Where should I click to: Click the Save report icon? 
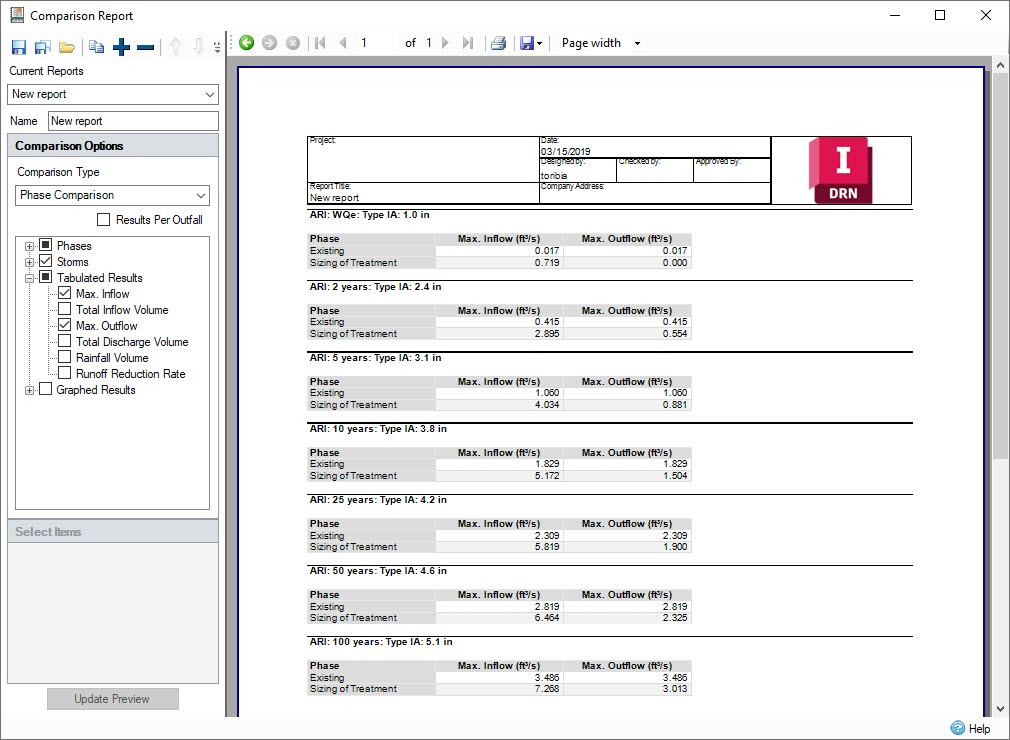point(19,47)
